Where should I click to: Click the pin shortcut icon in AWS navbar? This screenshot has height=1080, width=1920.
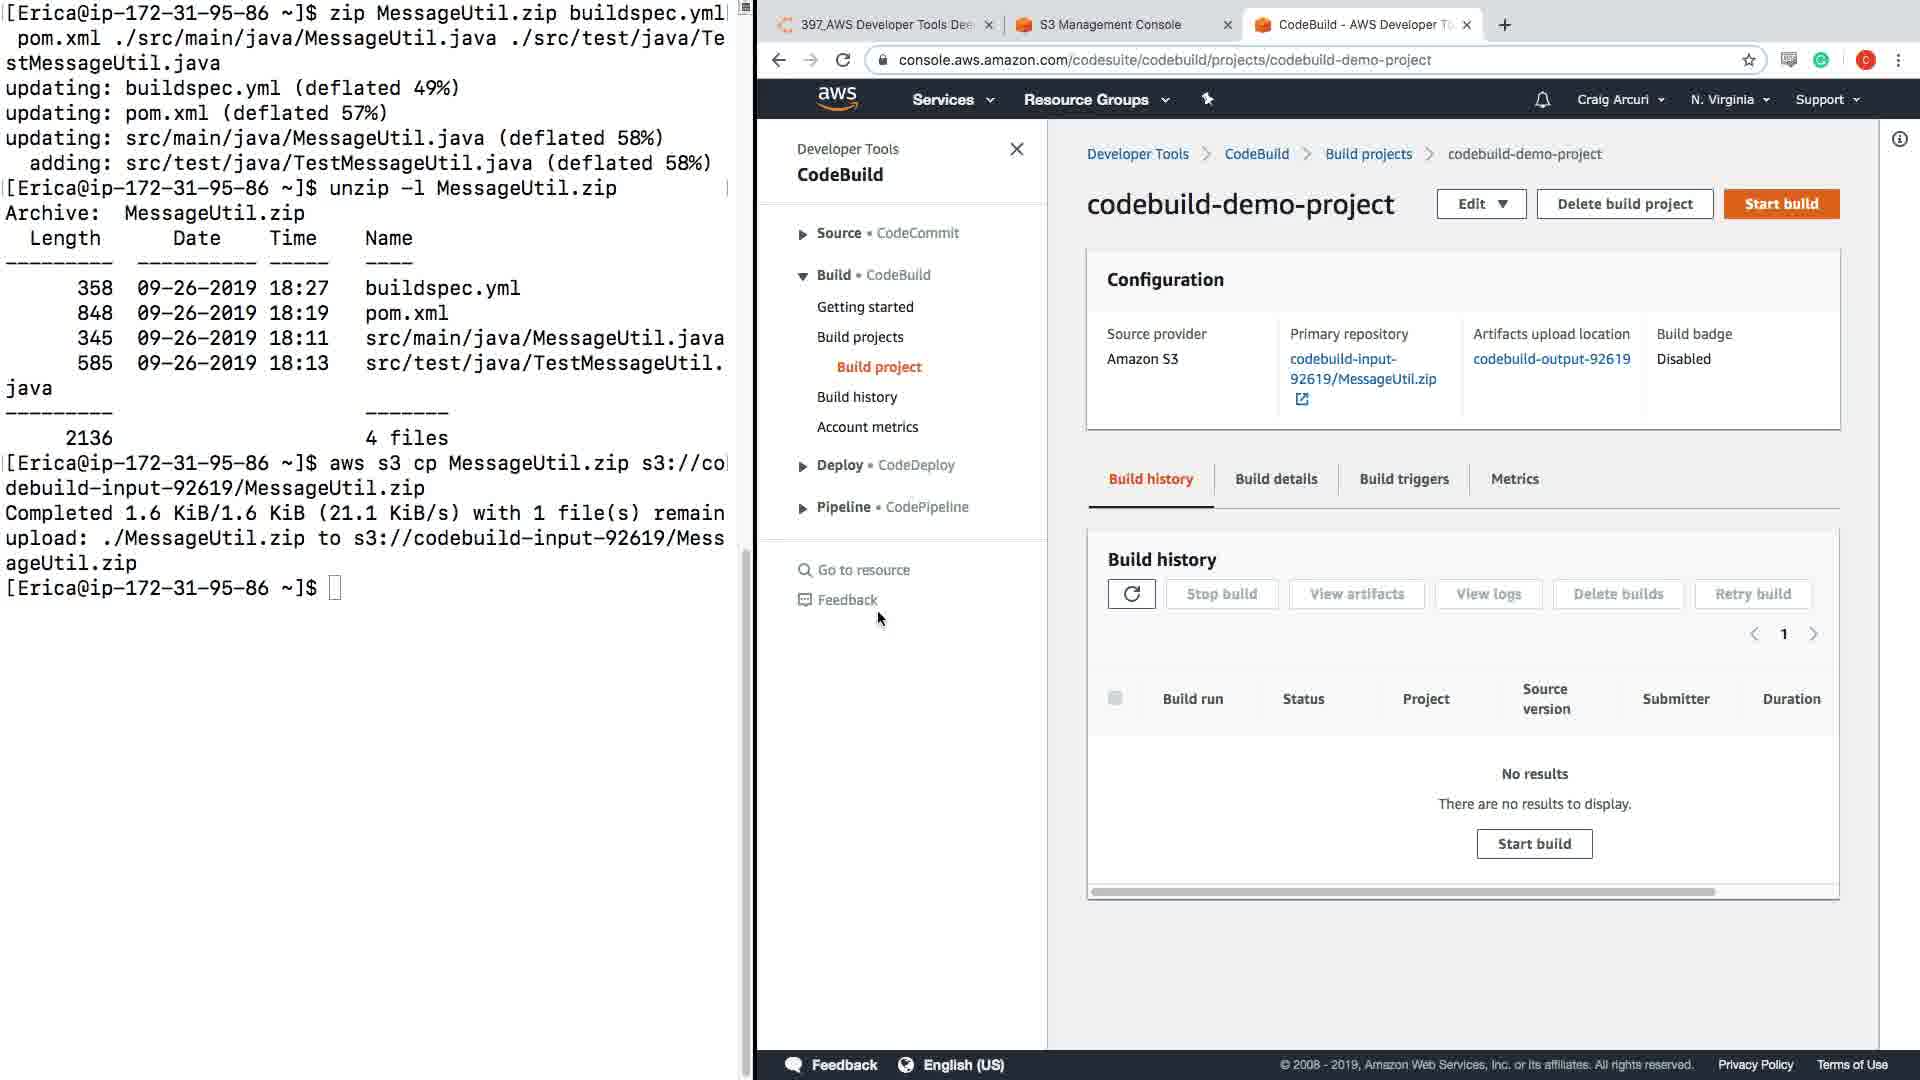point(1207,99)
